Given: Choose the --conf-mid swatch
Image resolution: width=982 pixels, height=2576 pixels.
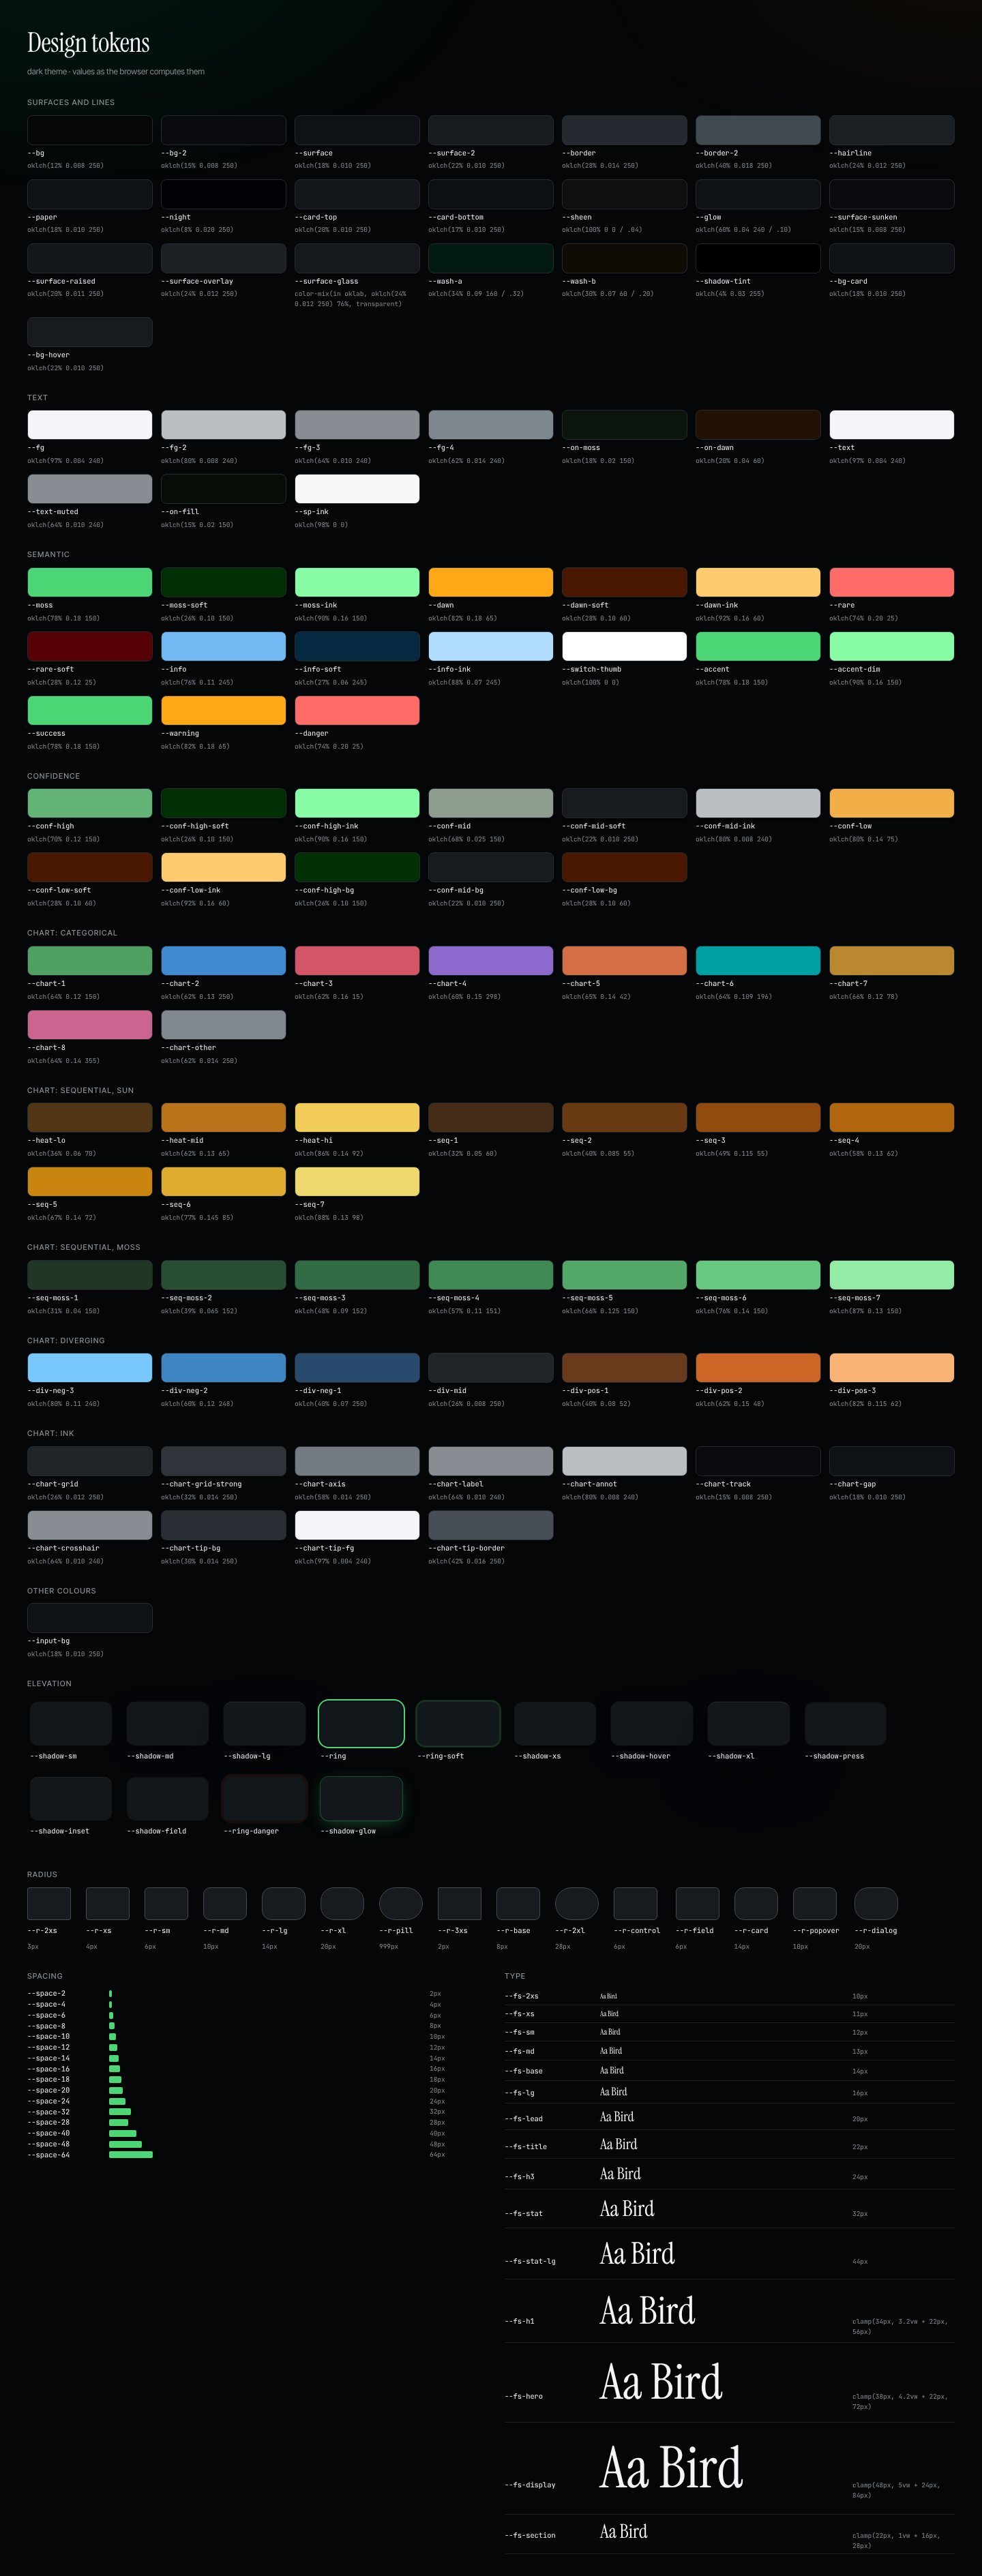Looking at the screenshot, I should [x=490, y=803].
